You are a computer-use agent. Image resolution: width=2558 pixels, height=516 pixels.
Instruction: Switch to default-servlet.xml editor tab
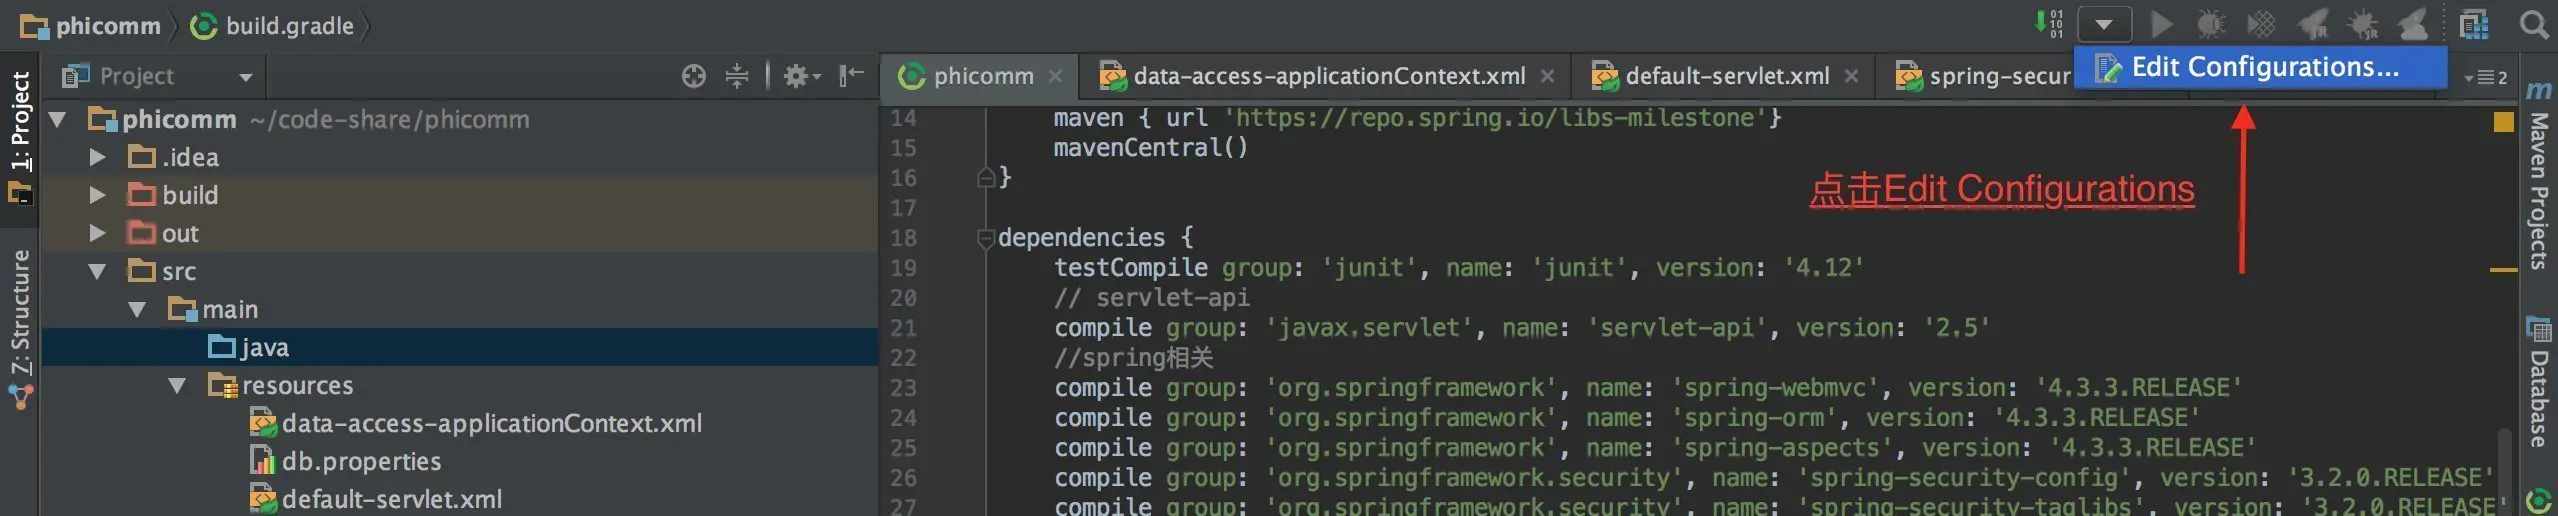pos(1726,76)
